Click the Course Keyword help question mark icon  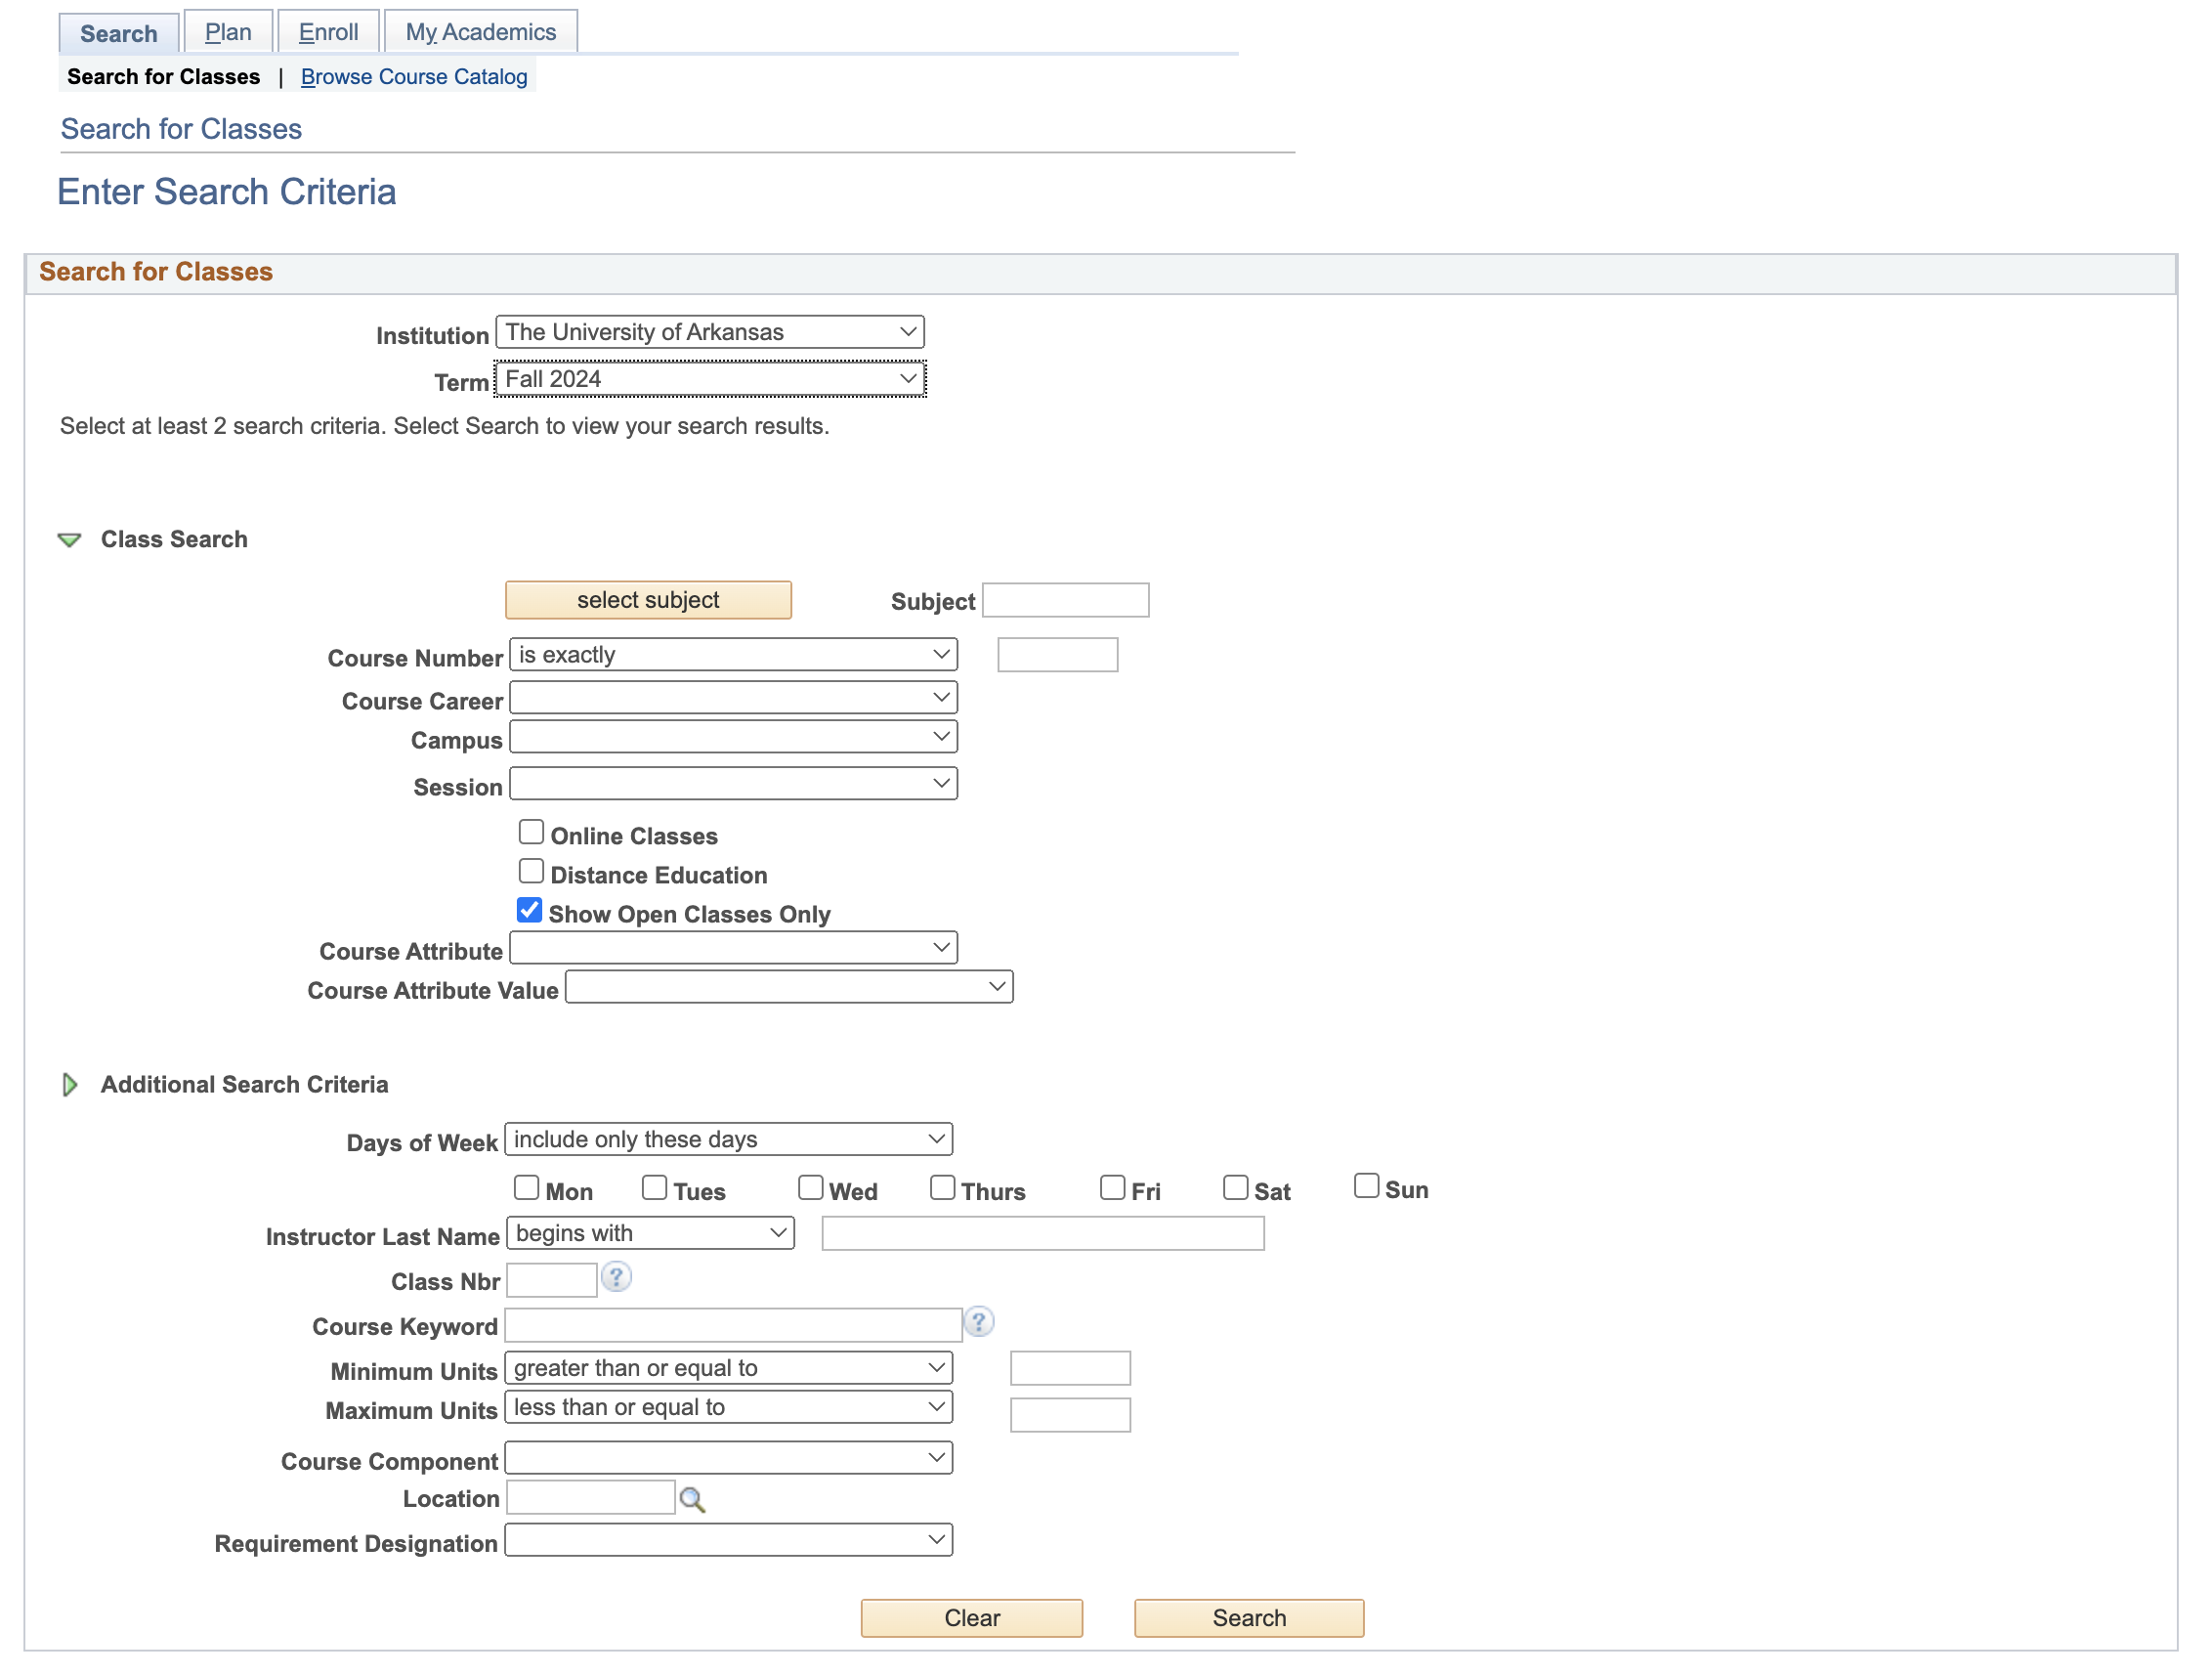979,1321
